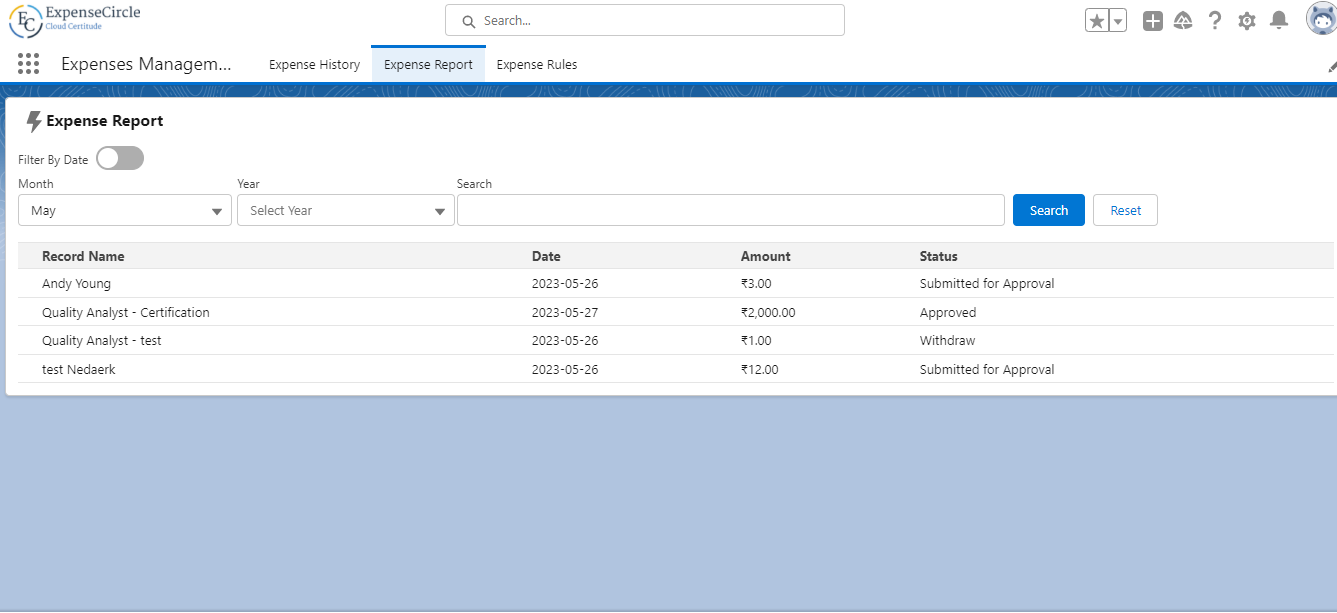Viewport: 1337px width, 613px height.
Task: Enable the Filter By Date toggle
Action: [x=120, y=159]
